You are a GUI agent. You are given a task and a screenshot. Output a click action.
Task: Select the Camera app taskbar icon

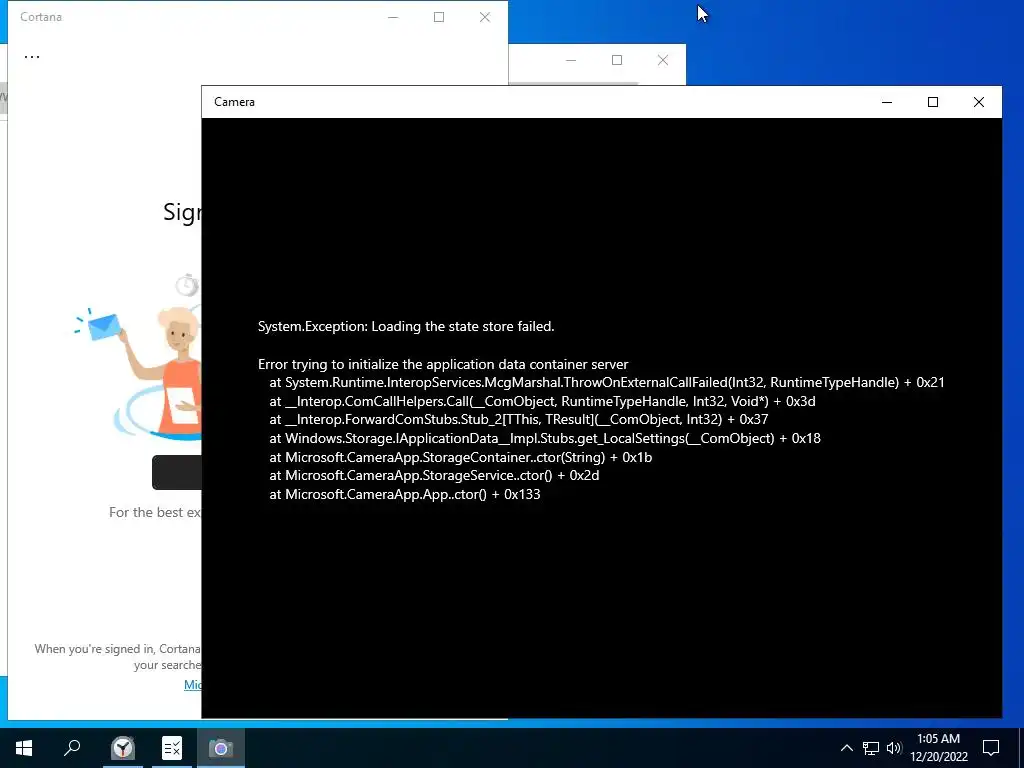(x=221, y=748)
